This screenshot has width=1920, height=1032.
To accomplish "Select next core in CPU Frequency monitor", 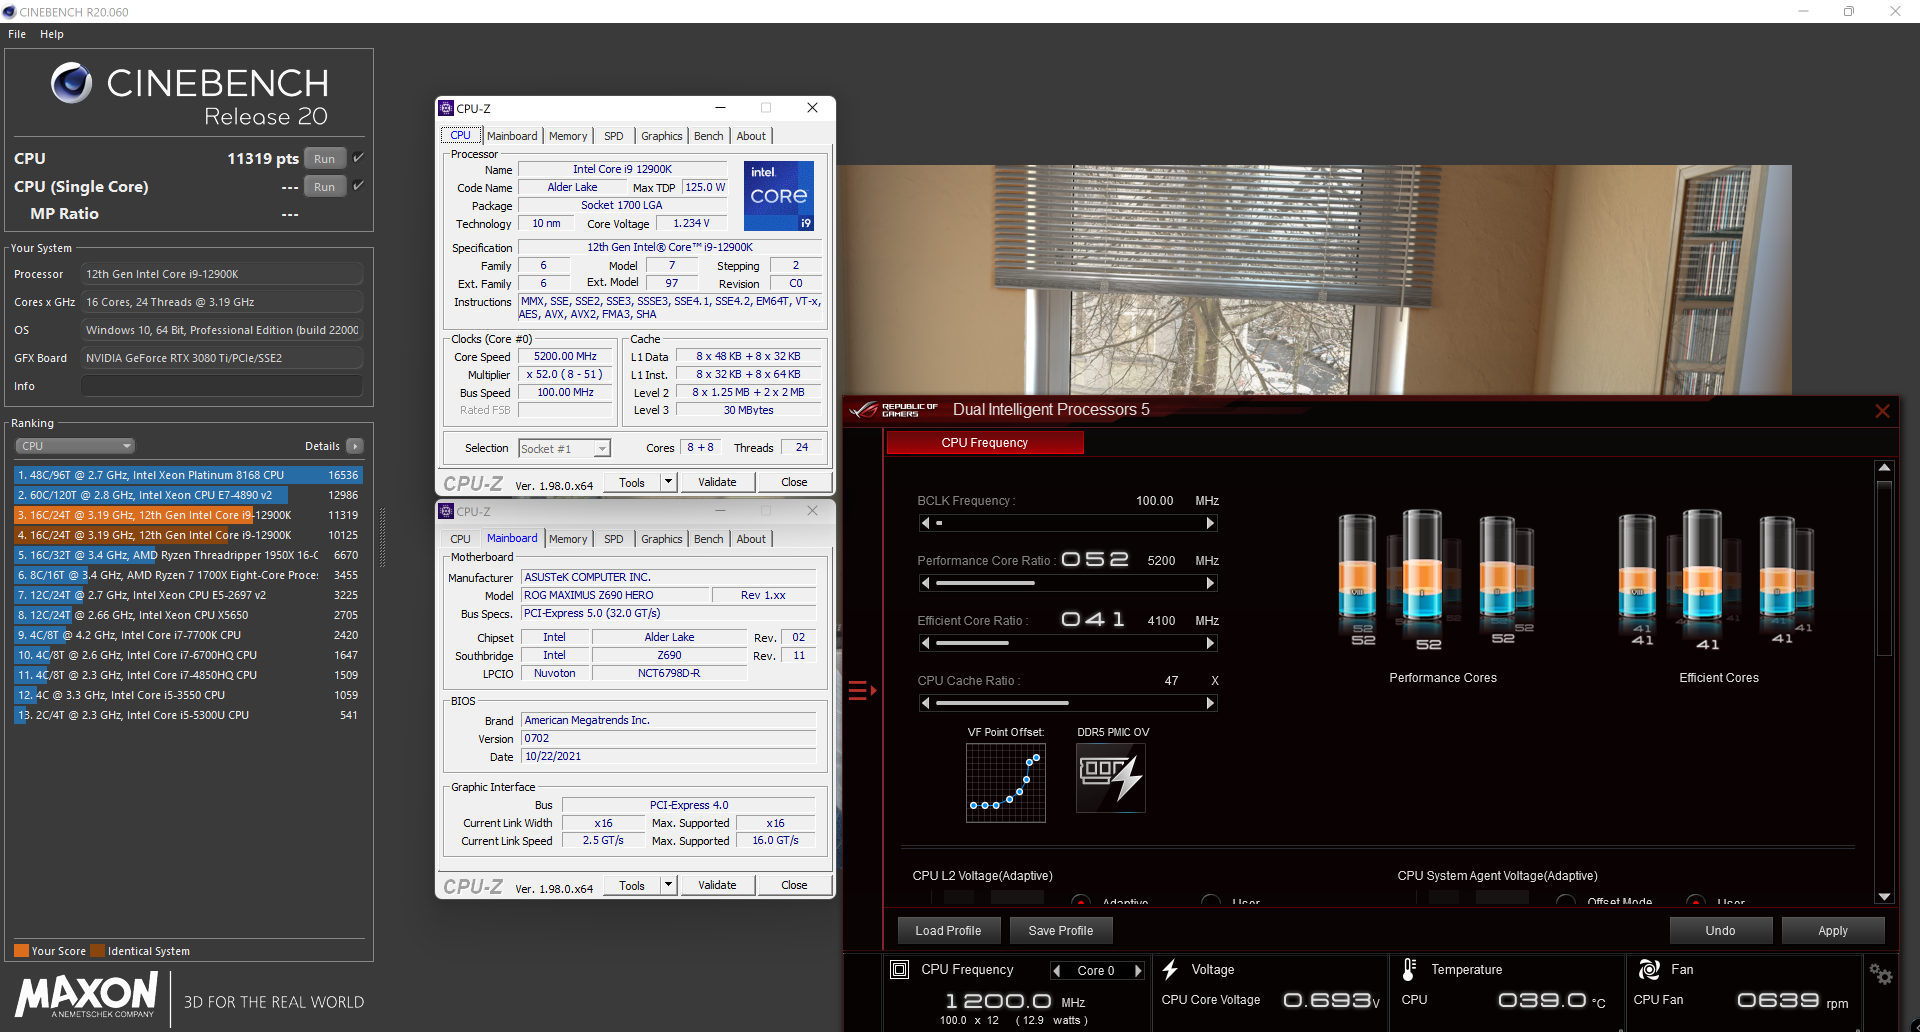I will (1137, 970).
